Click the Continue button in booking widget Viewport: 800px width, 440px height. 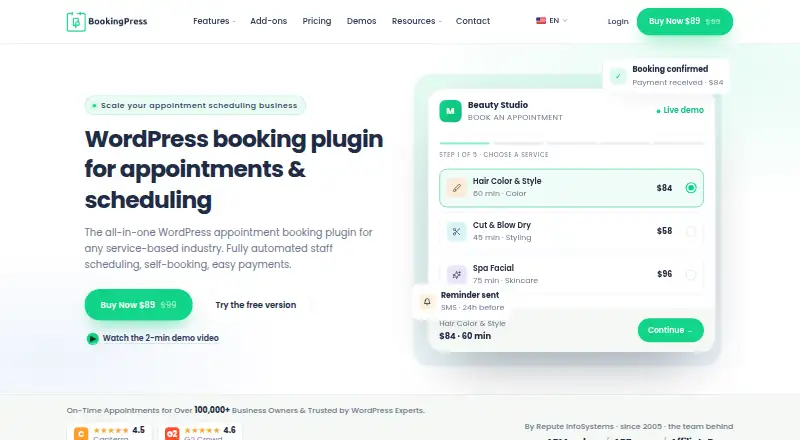coord(670,330)
